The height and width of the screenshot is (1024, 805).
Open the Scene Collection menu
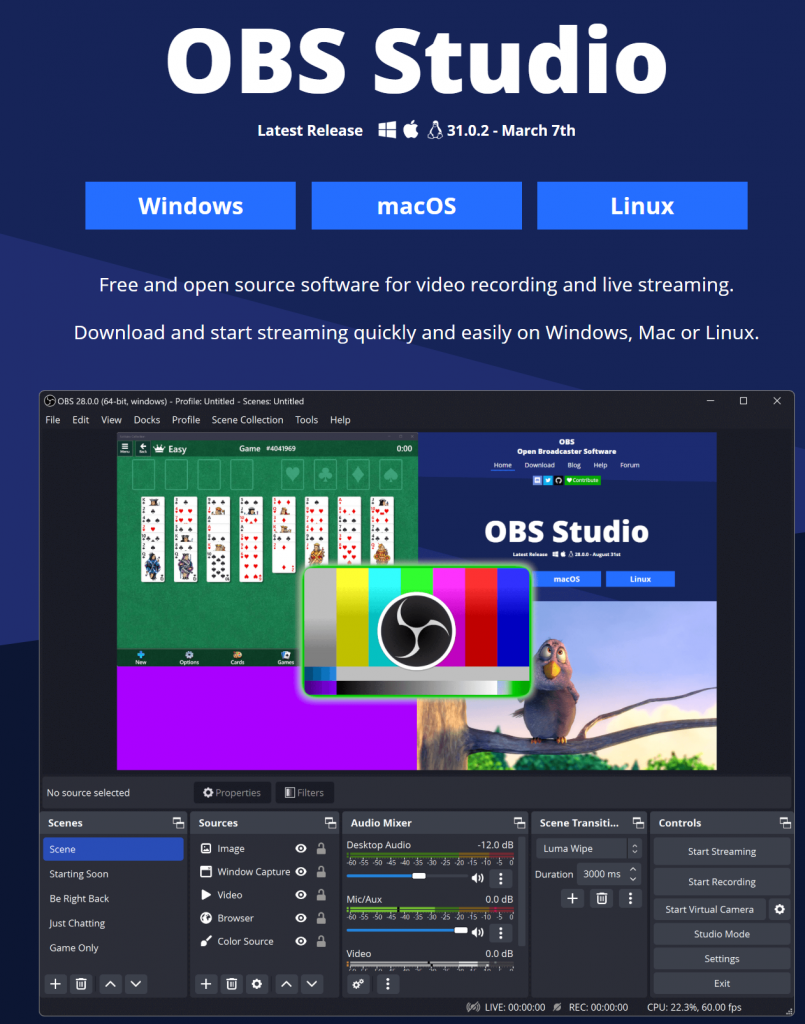pyautogui.click(x=247, y=420)
